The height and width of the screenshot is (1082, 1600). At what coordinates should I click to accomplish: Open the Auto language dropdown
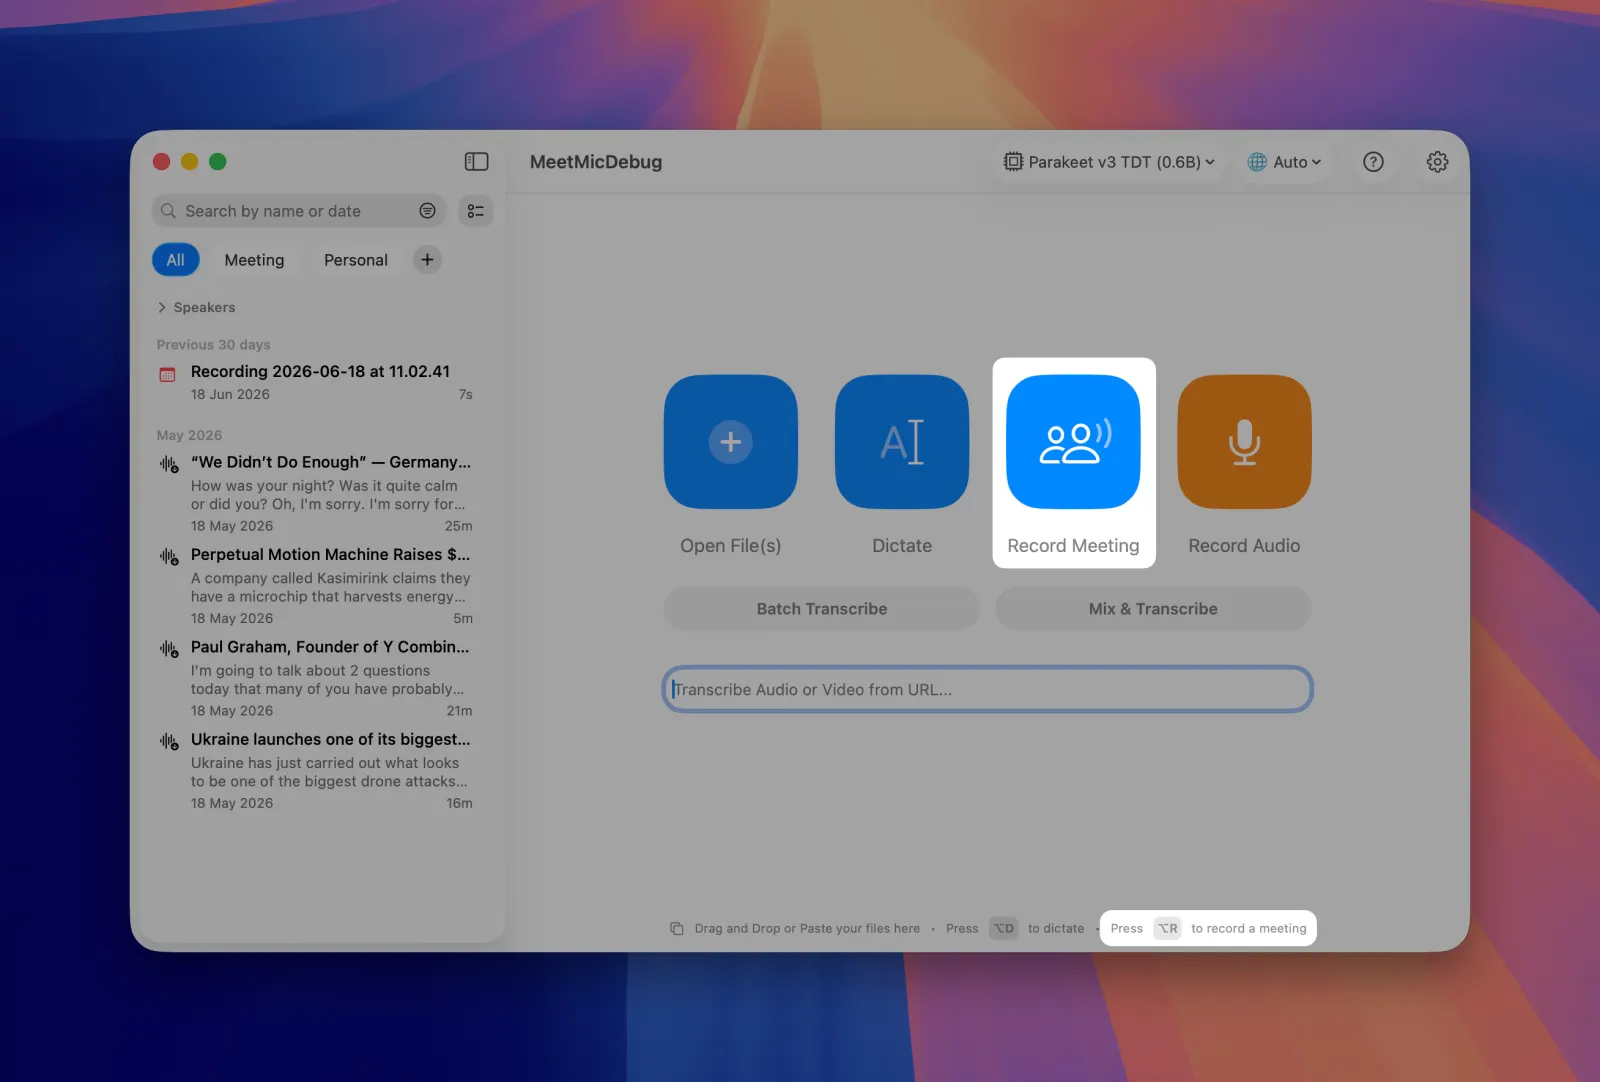tap(1285, 162)
